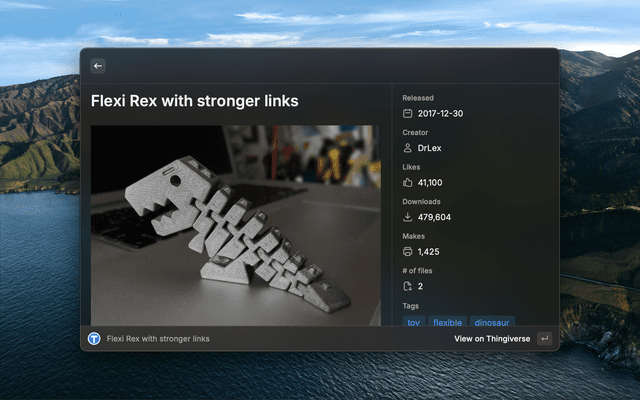Click the heading Flexi Rex with stronger links
Screen dimensions: 640x400
(x=194, y=101)
